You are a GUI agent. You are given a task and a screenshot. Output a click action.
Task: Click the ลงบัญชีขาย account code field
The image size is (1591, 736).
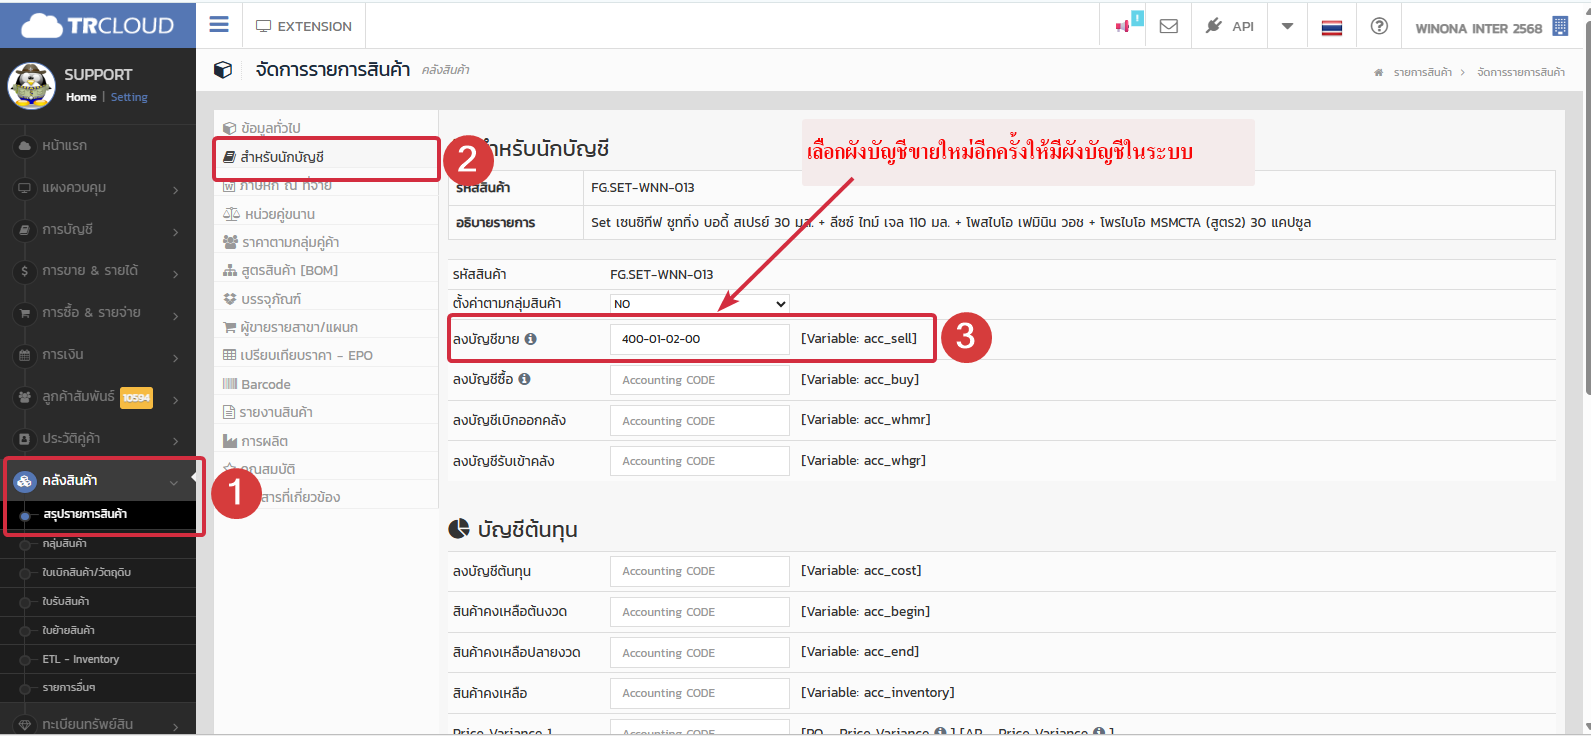pyautogui.click(x=699, y=339)
